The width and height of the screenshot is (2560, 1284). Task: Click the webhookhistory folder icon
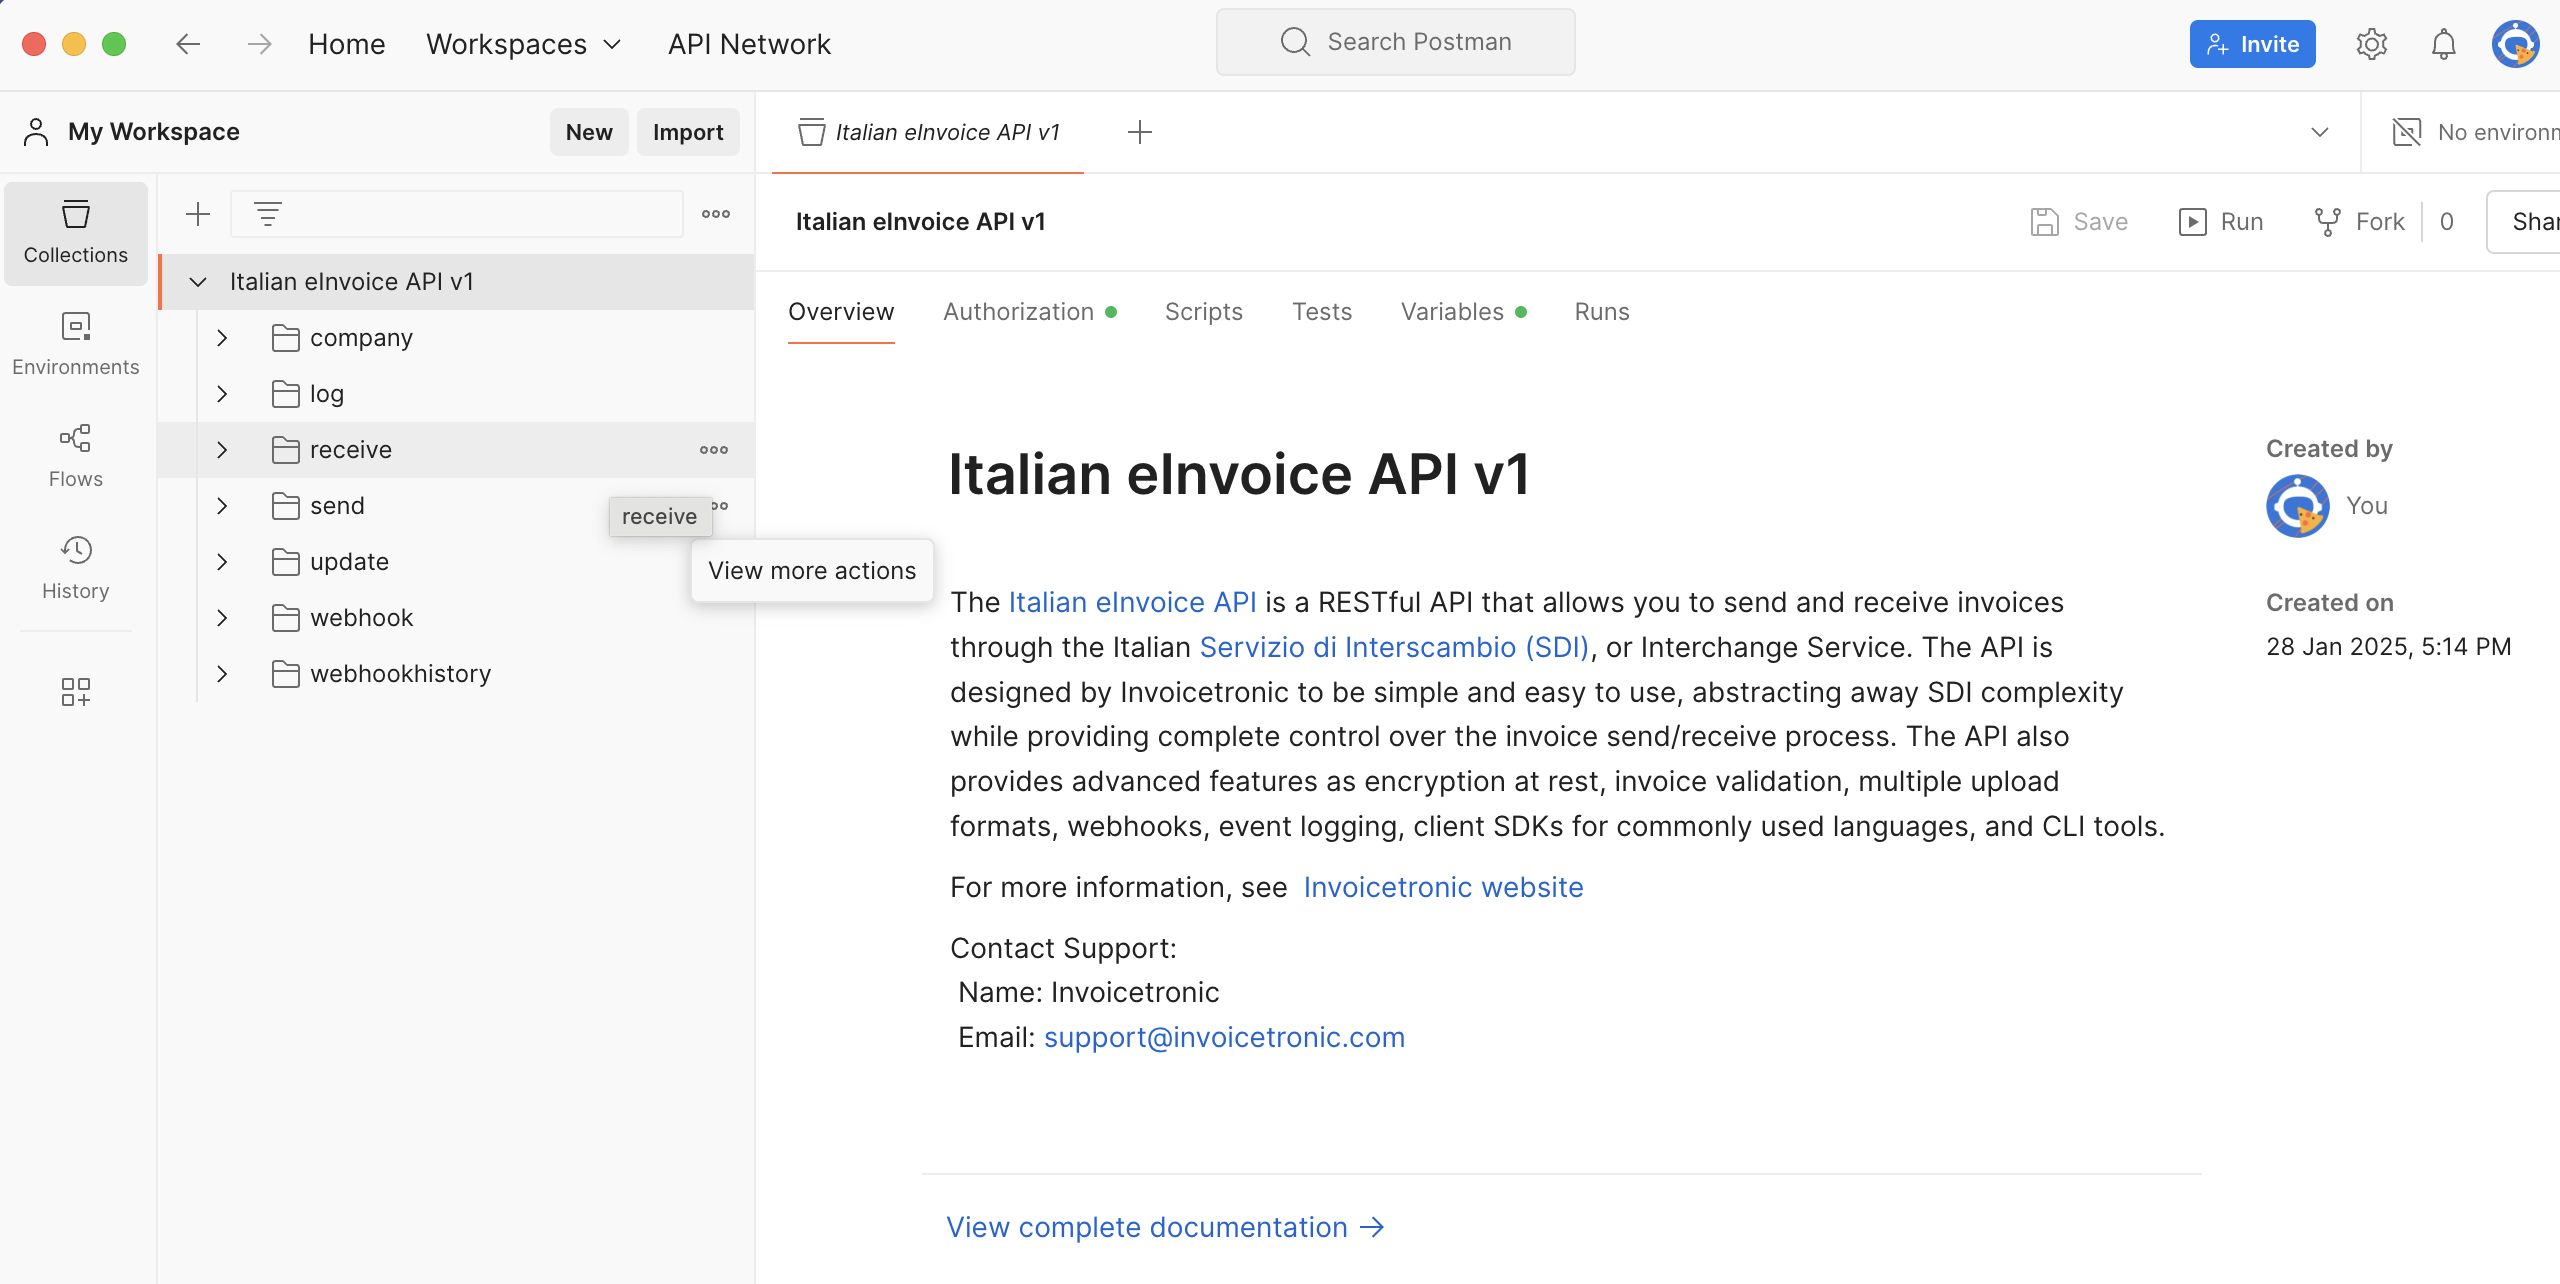(286, 674)
